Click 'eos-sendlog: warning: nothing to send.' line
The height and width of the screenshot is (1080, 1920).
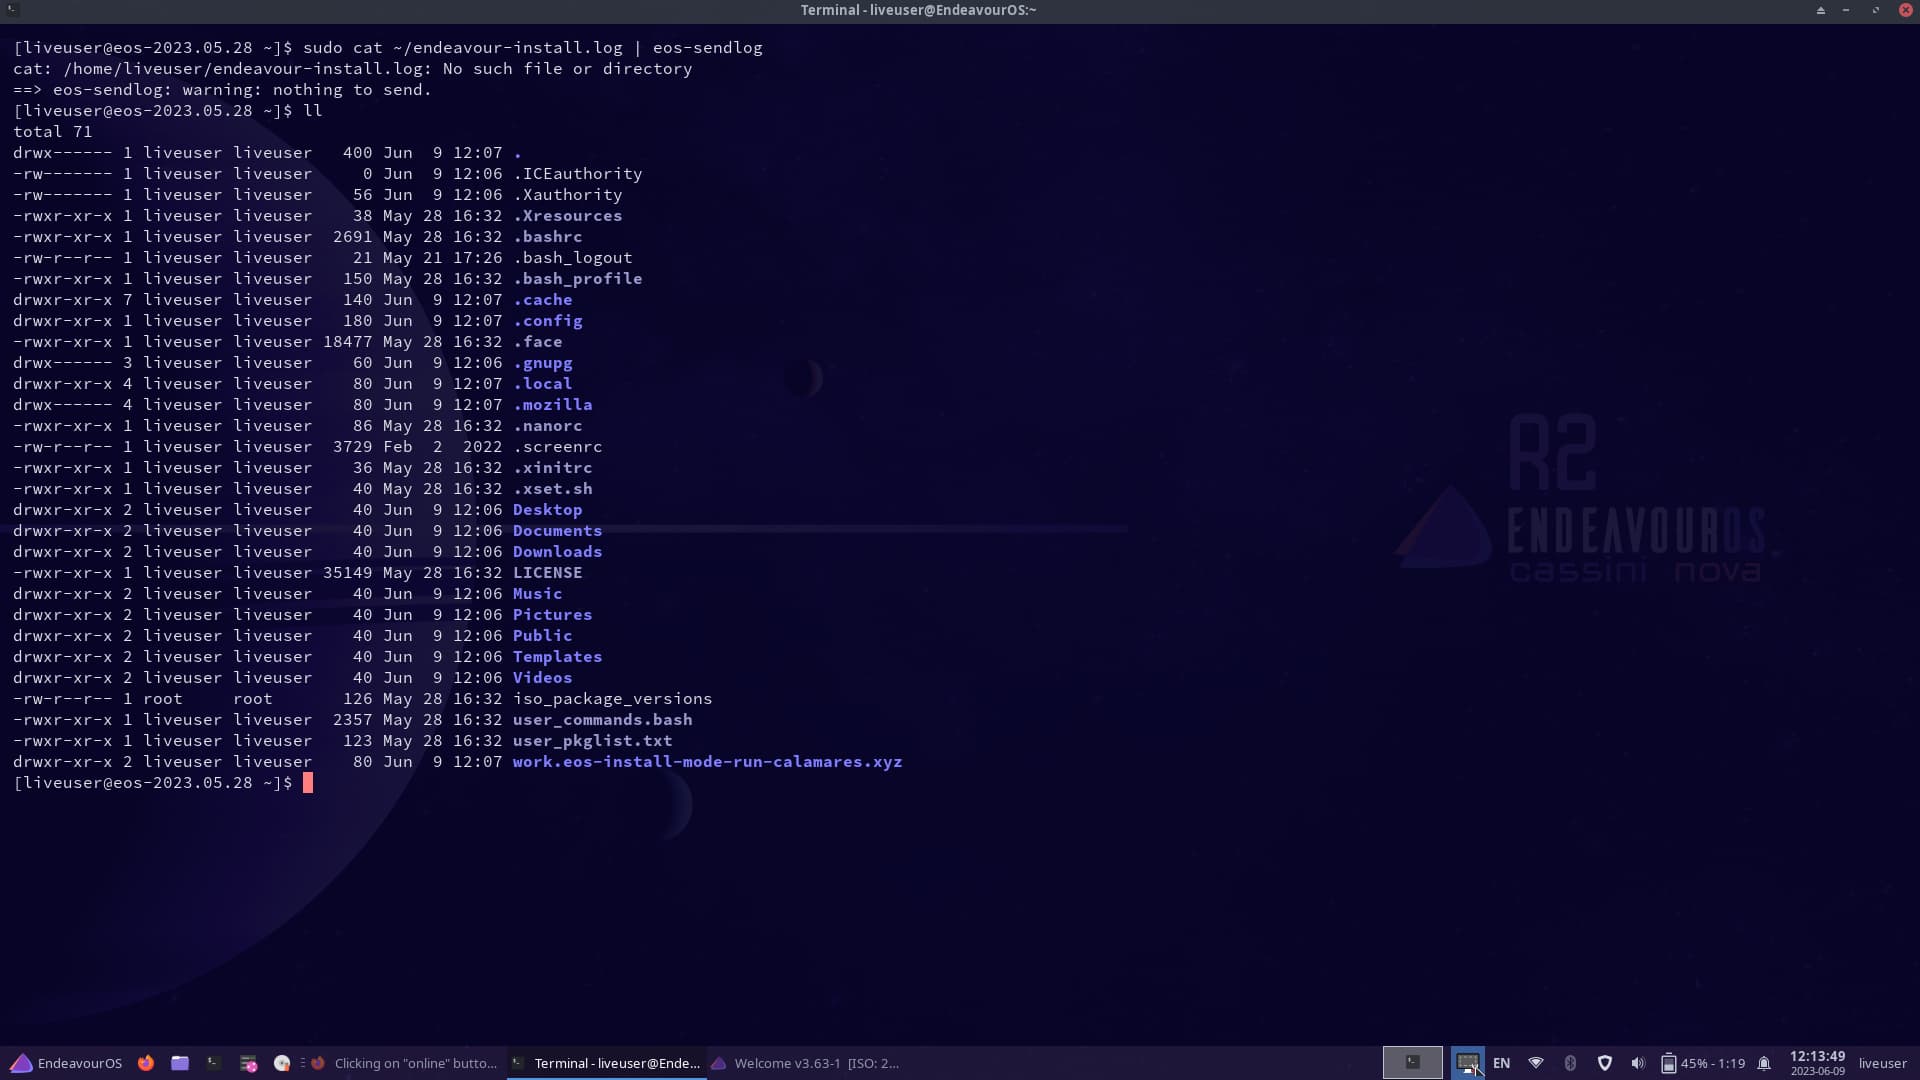click(x=222, y=89)
